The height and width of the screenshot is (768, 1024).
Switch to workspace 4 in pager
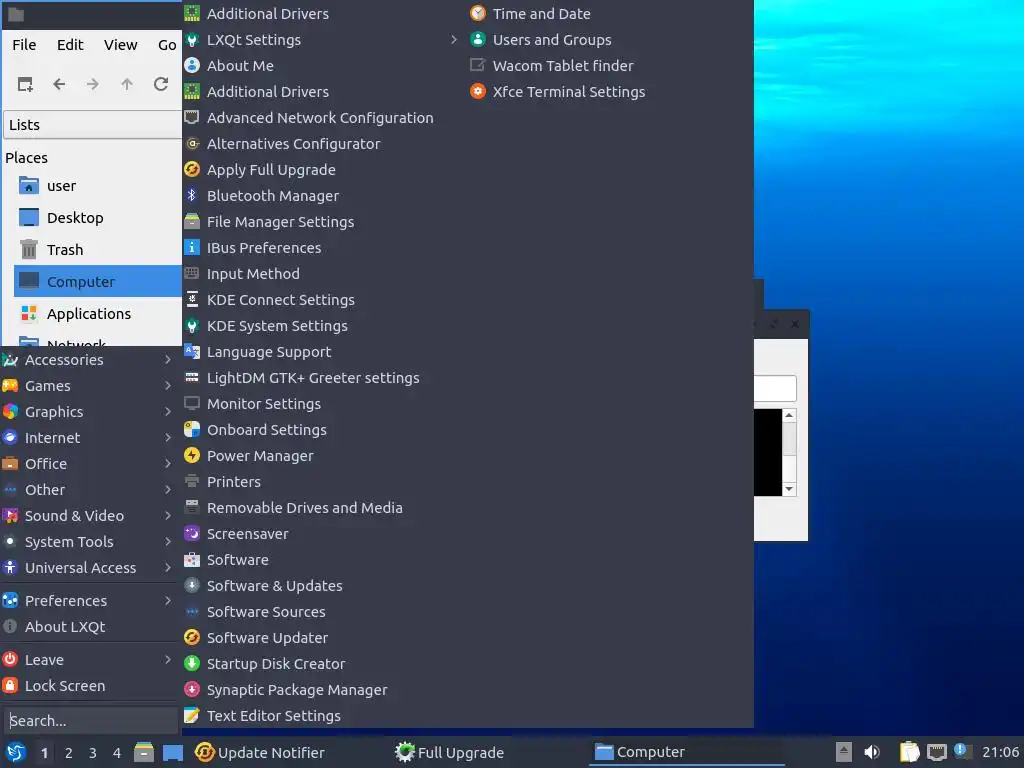[117, 753]
